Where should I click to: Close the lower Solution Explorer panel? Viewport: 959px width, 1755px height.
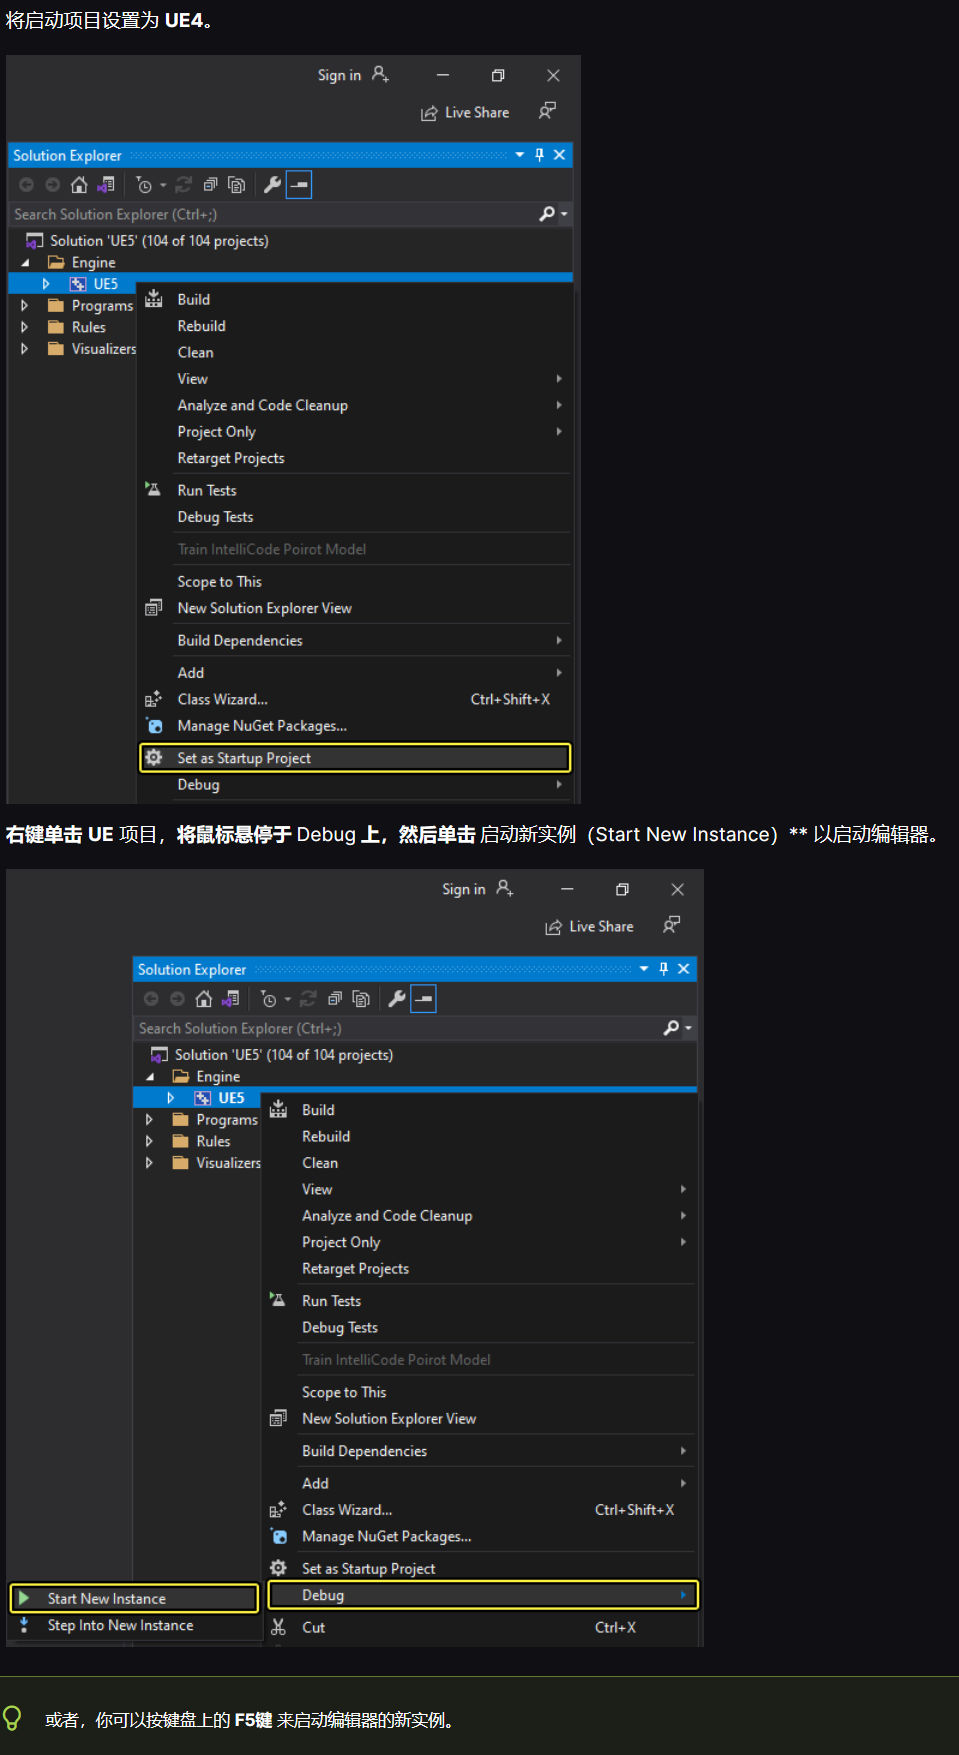684,969
